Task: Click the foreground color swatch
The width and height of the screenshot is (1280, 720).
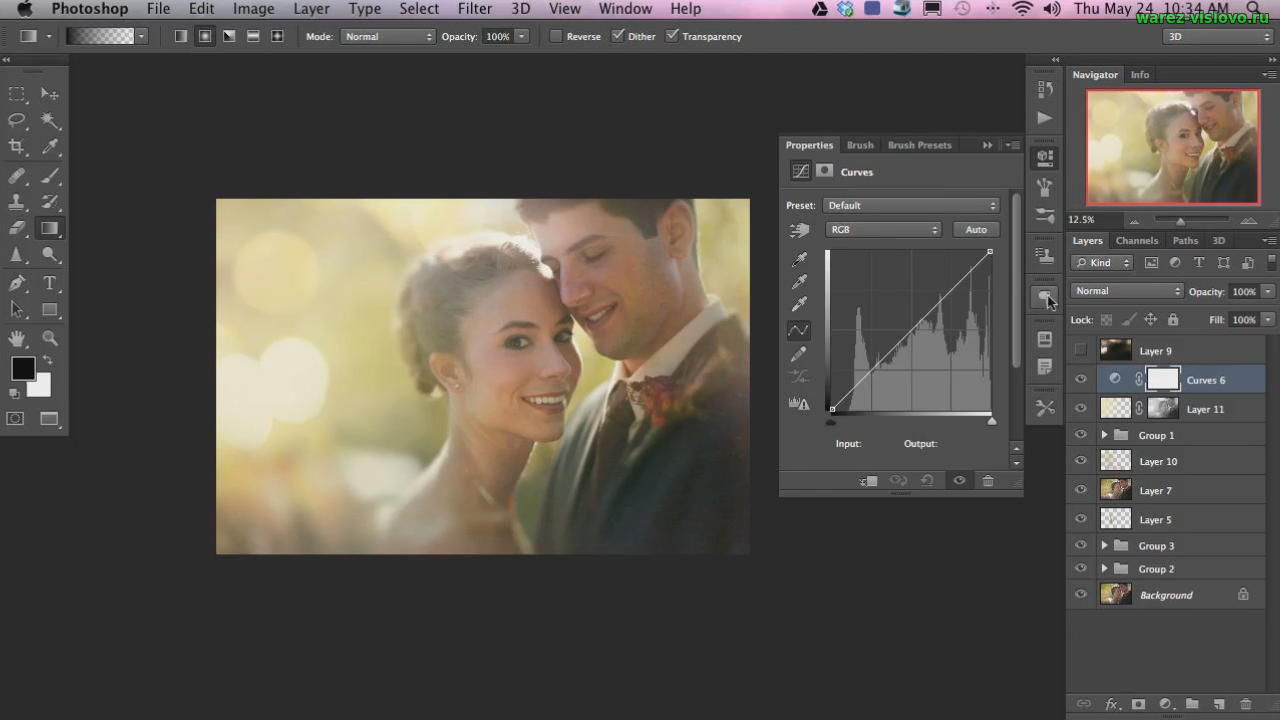Action: pyautogui.click(x=22, y=369)
